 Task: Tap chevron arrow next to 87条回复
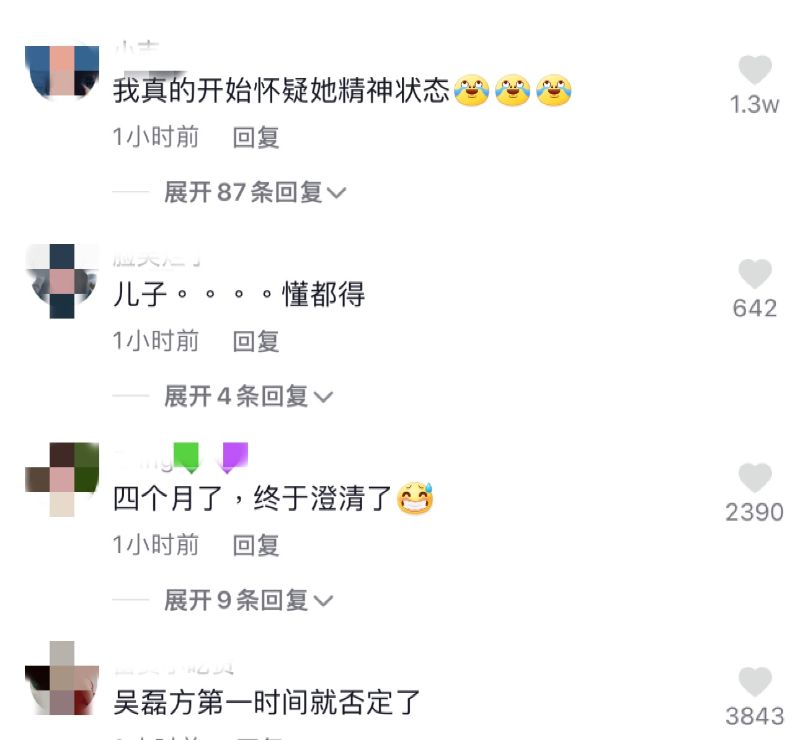(337, 193)
